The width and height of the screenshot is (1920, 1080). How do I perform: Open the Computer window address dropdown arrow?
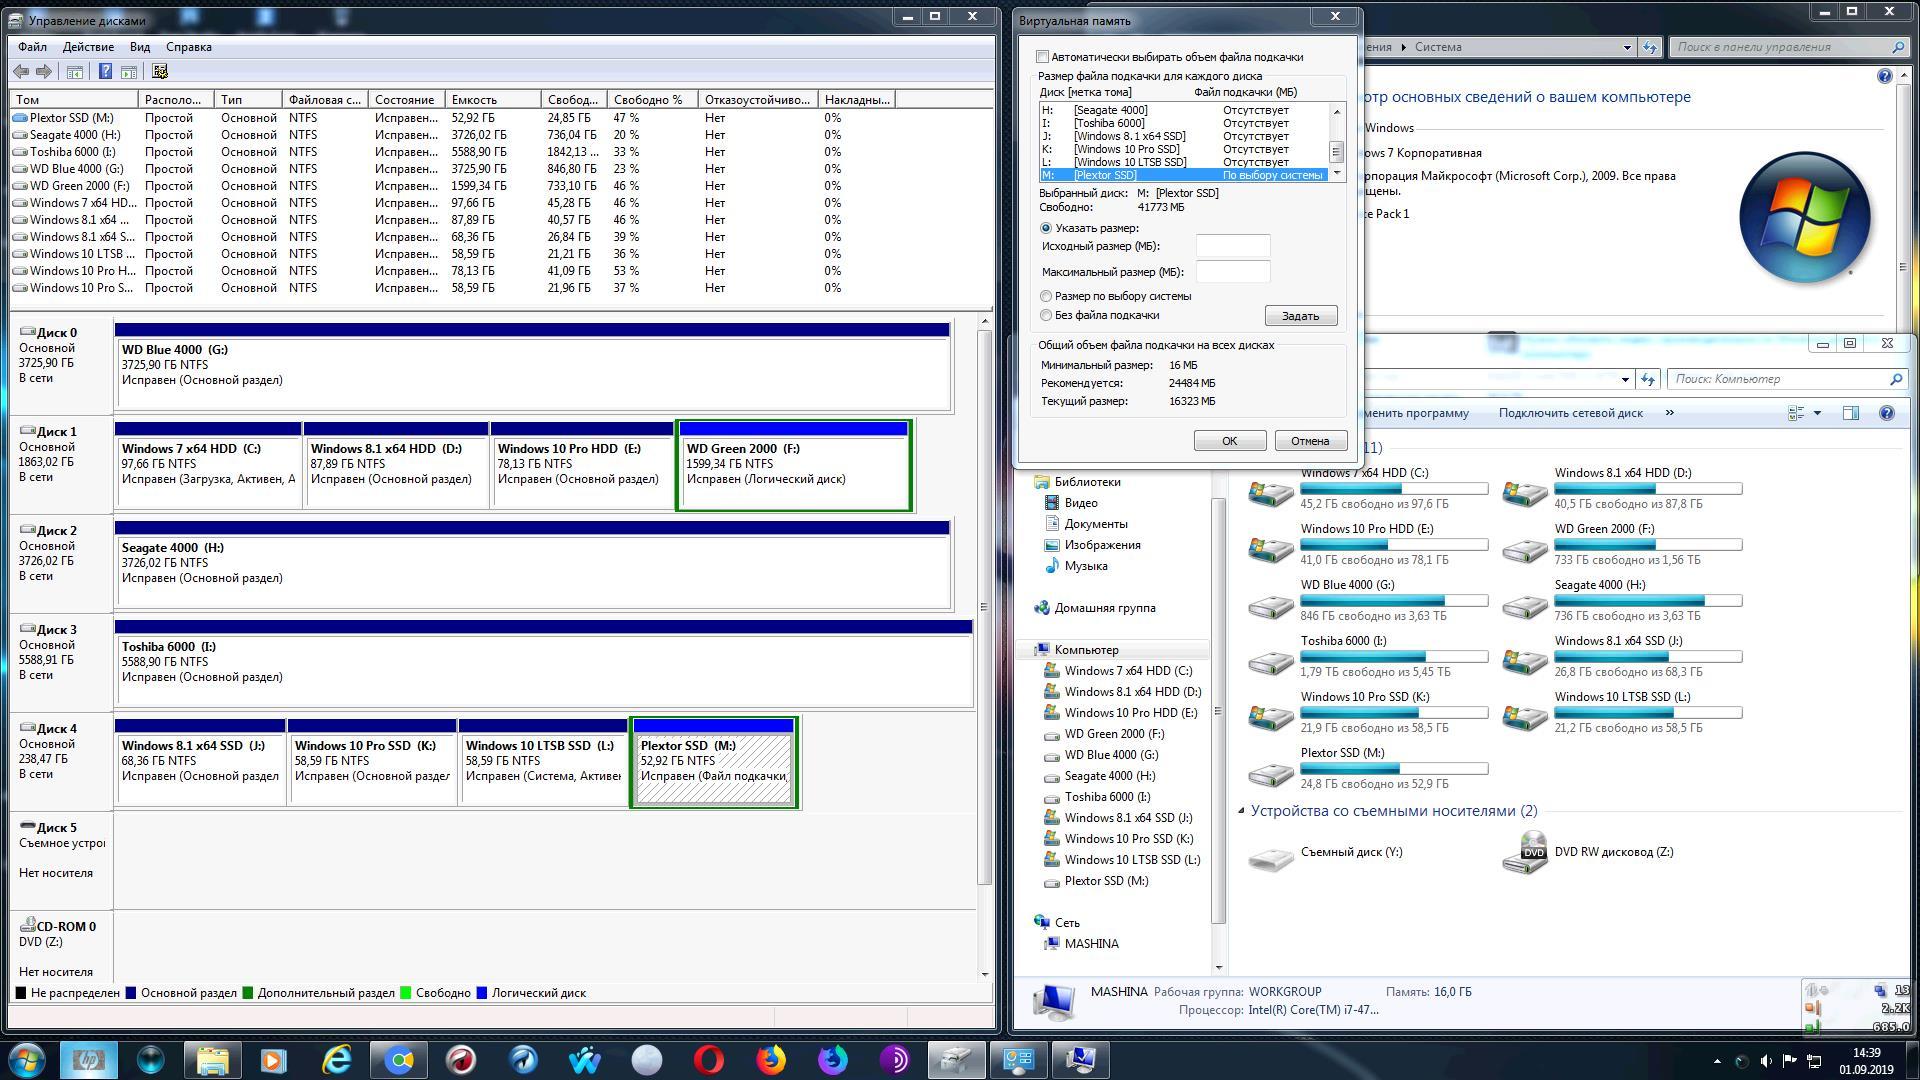[x=1625, y=379]
